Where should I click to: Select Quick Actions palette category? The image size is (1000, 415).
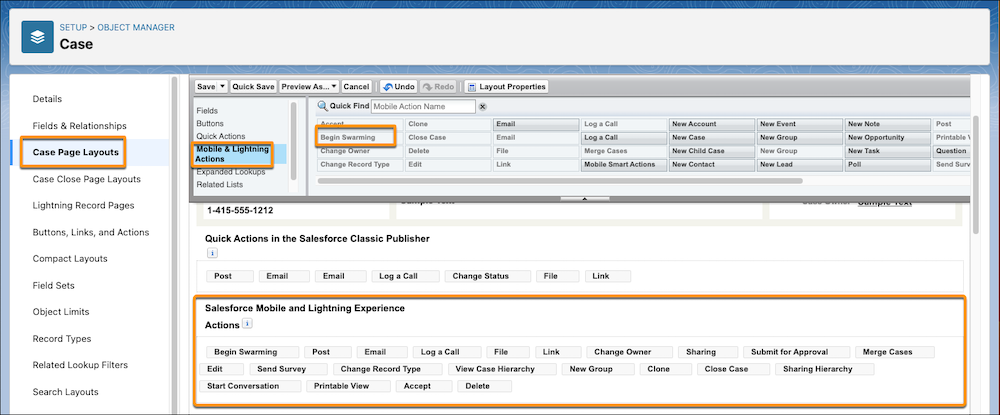tap(221, 136)
